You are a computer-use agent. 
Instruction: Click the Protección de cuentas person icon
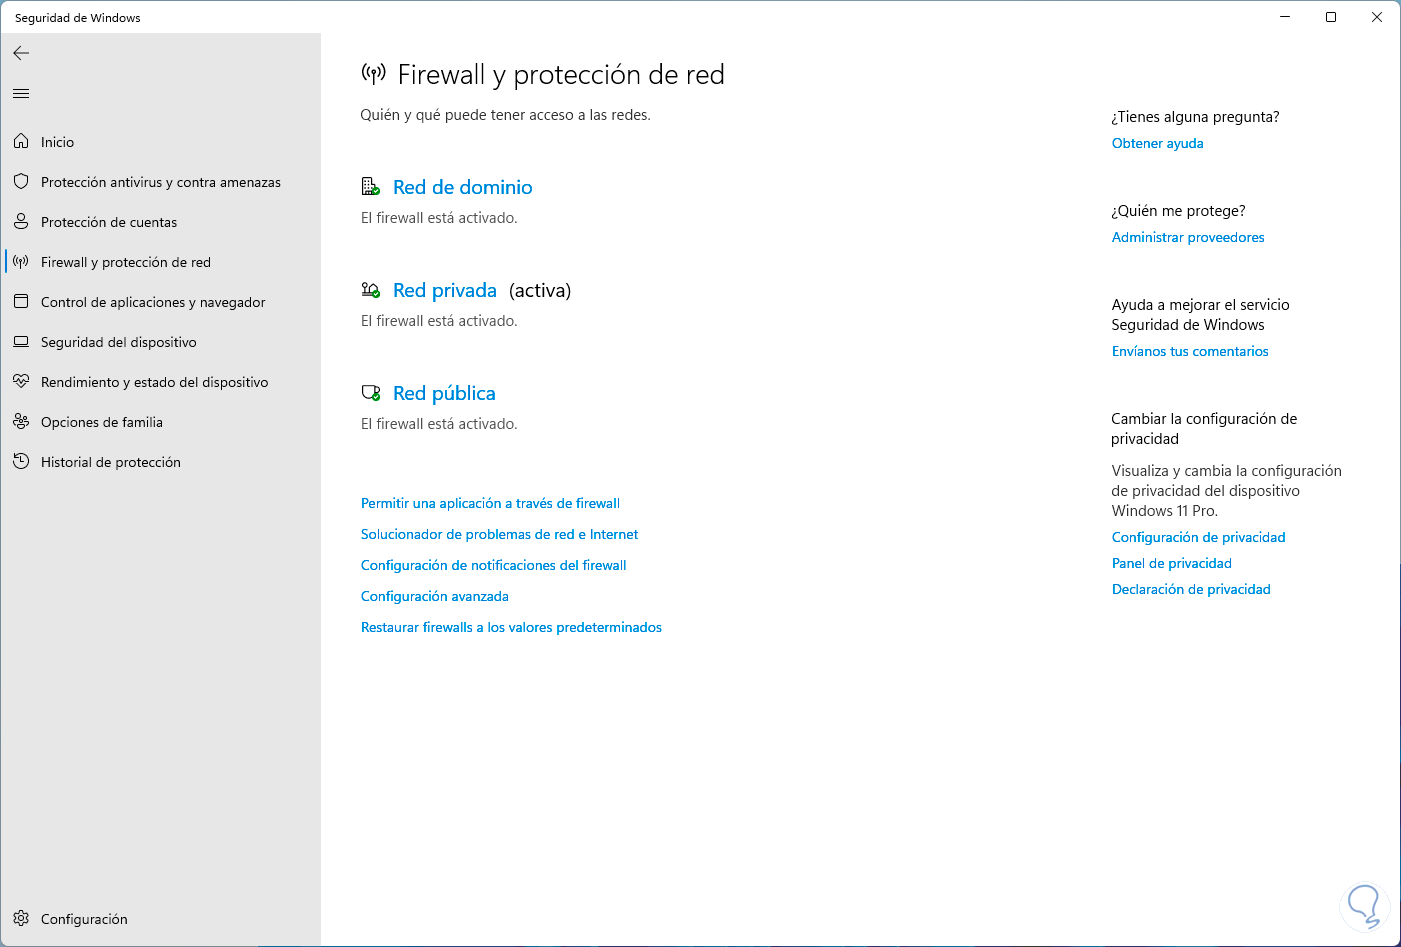tap(21, 222)
